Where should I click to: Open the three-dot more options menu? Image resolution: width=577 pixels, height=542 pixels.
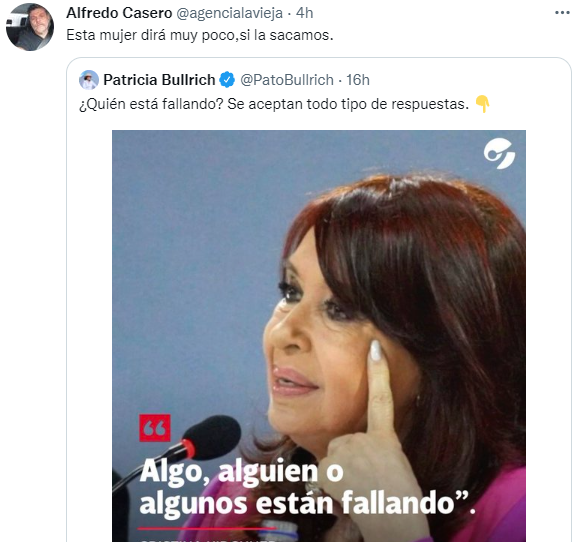coord(562,13)
